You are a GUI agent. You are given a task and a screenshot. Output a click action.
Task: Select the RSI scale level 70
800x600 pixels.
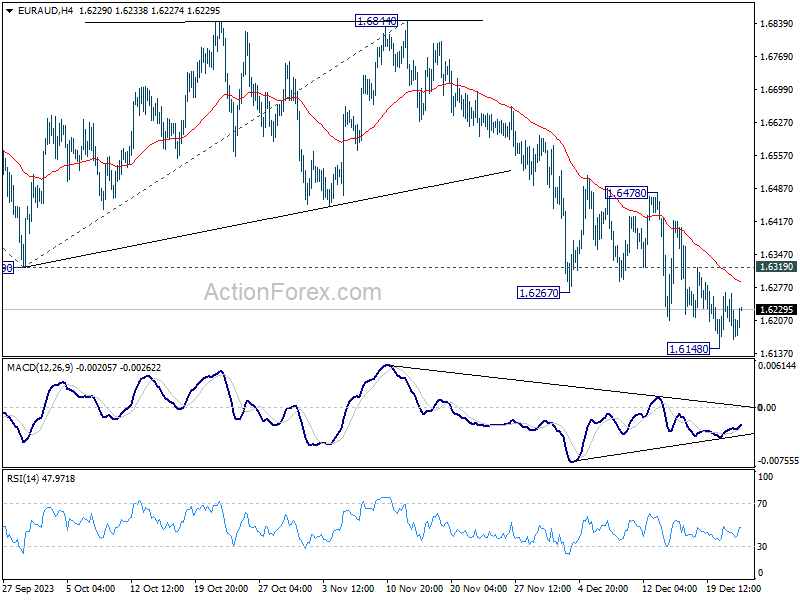pyautogui.click(x=762, y=504)
